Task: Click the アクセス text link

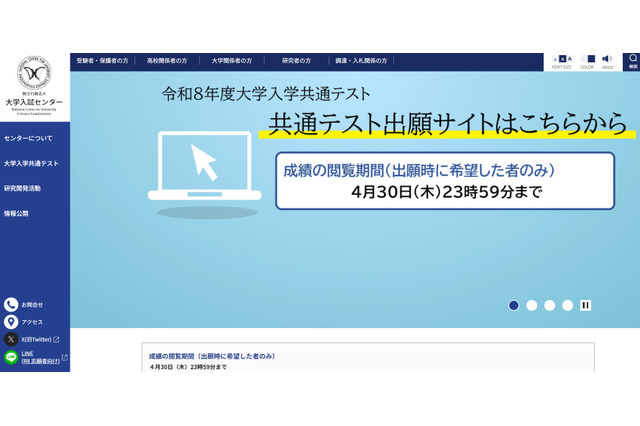Action: (x=32, y=322)
